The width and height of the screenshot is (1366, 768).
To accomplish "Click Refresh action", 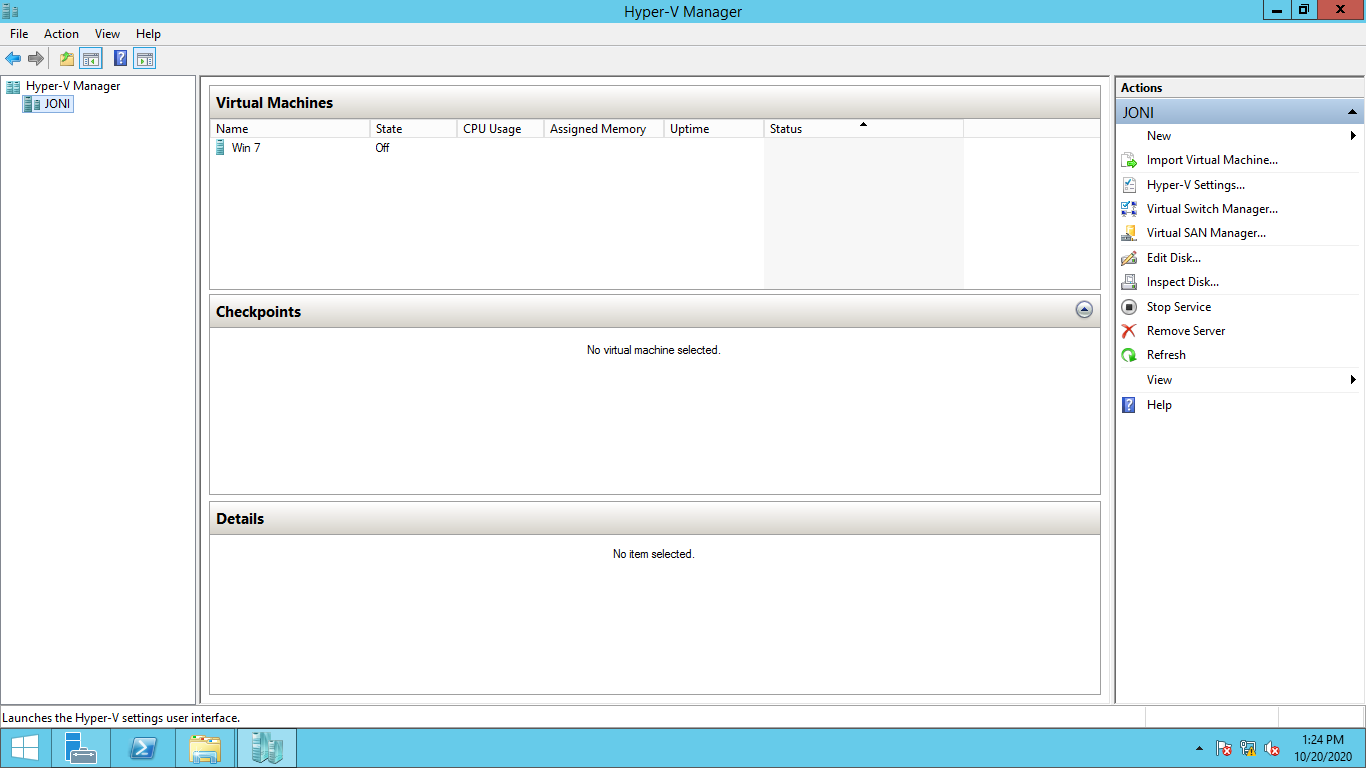I will coord(1166,355).
